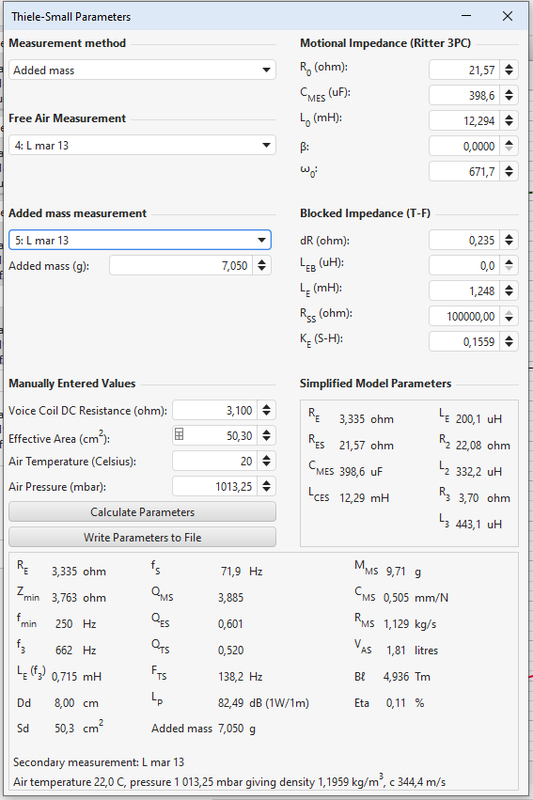Click the LCES value 12,29 mH
The width and height of the screenshot is (533, 800).
[x=364, y=498]
